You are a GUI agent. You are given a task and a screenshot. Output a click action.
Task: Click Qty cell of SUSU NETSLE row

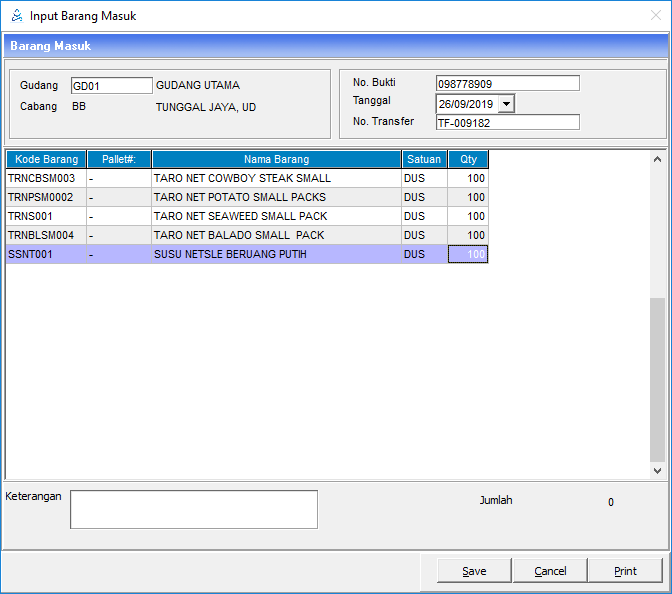[x=468, y=255]
